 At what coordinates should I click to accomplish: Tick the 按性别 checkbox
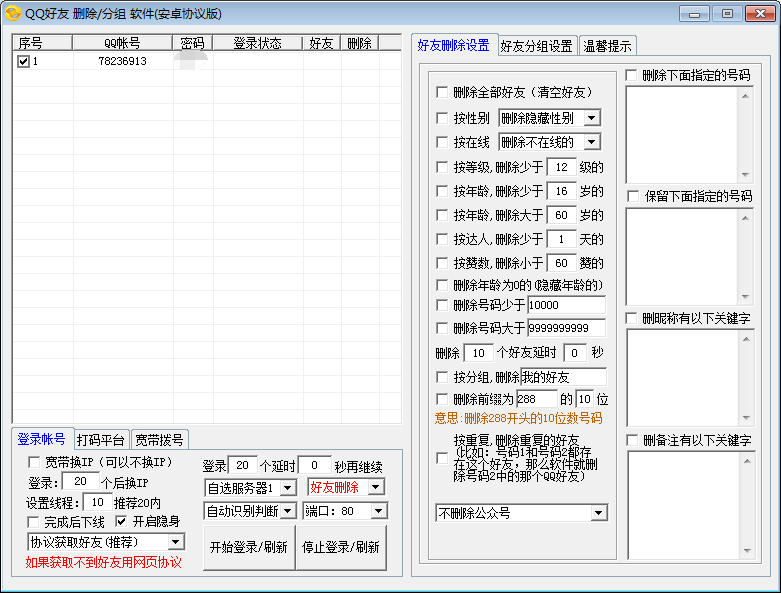click(x=441, y=118)
